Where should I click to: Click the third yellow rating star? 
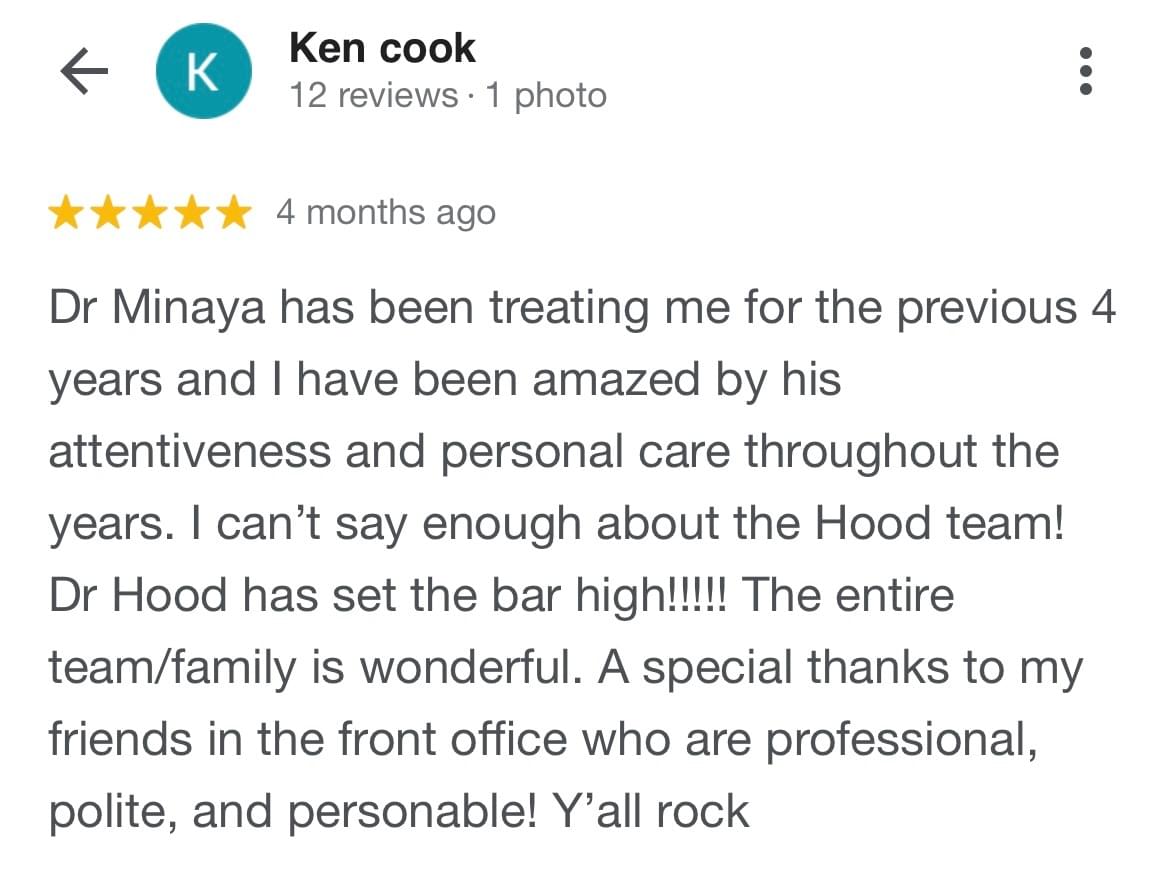coord(149,213)
